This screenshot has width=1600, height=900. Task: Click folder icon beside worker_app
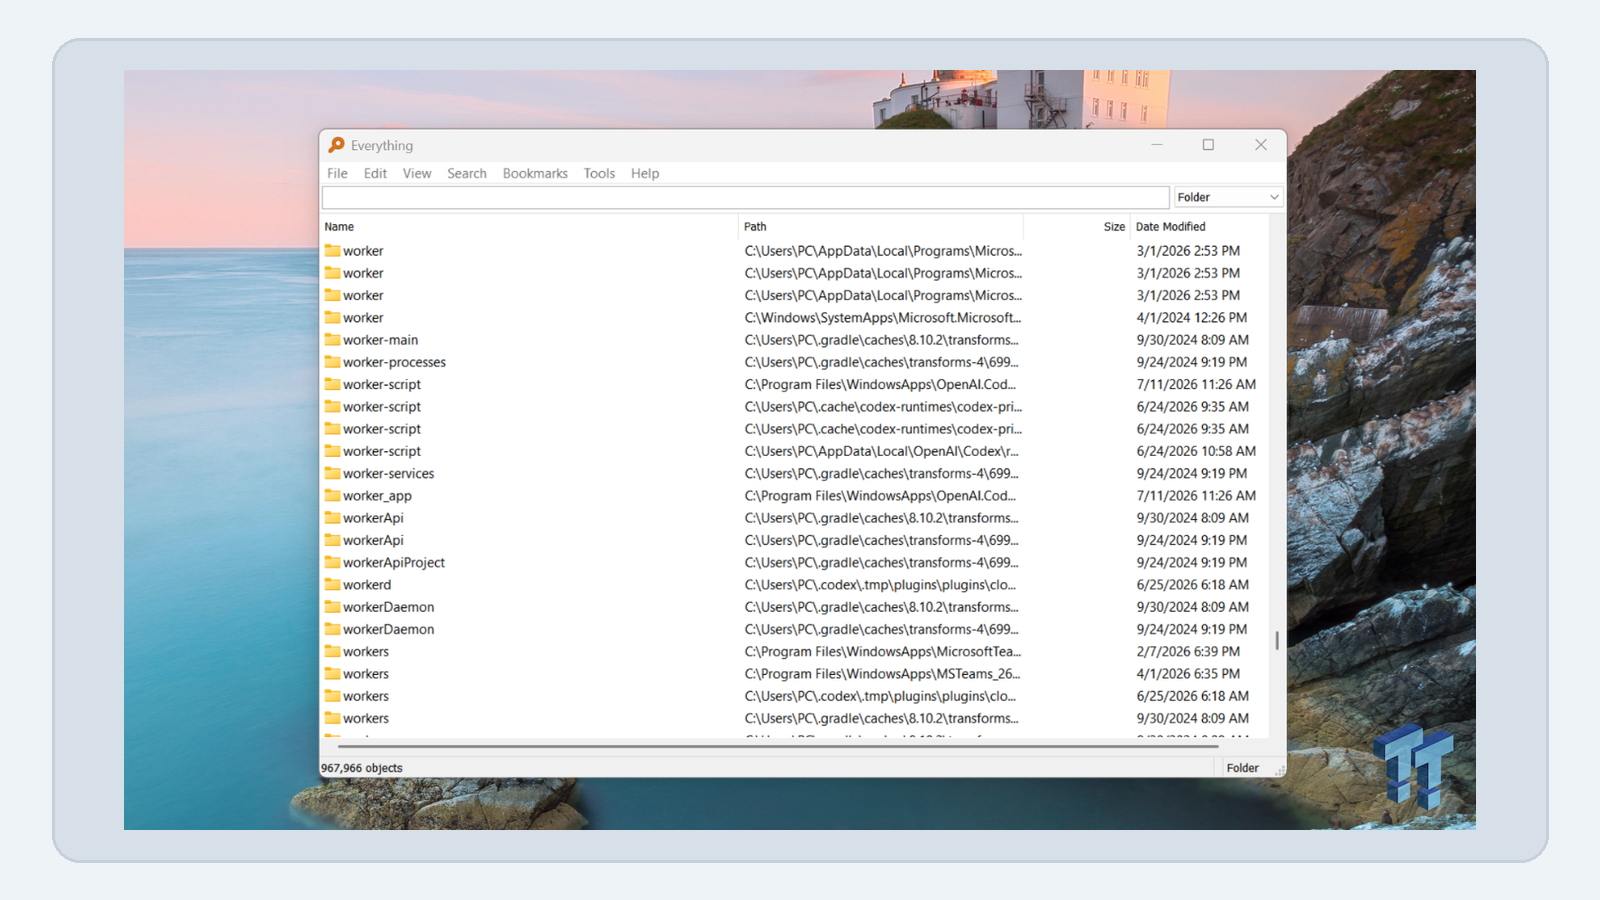click(333, 495)
